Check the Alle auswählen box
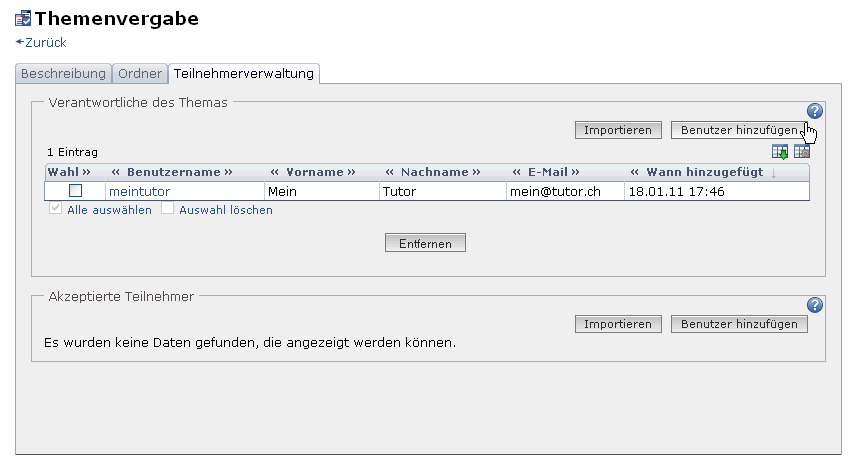Screen dimensions: 856x471 [56, 210]
